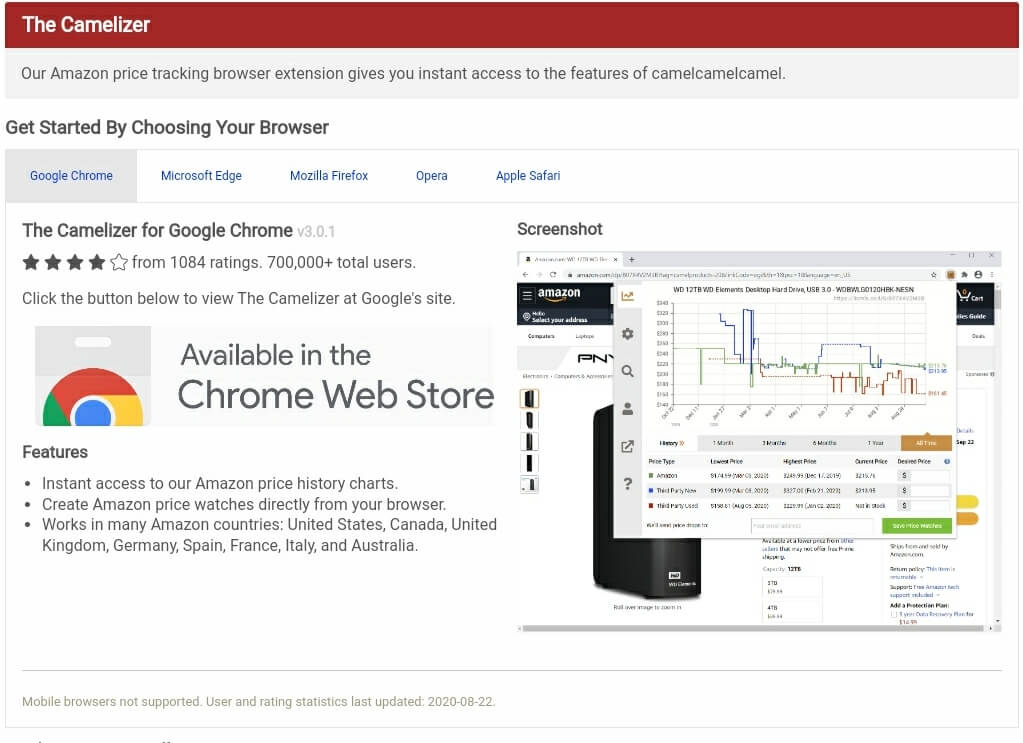Click the version number "v3.0.1"
Viewport: 1023px width, 743px height.
[x=316, y=232]
